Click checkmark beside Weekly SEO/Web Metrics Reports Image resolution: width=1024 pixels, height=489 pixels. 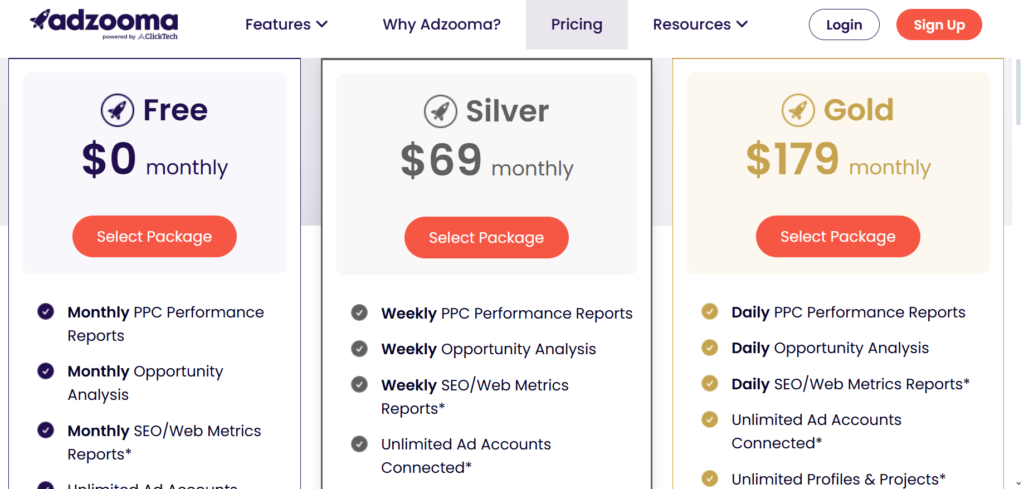[359, 385]
